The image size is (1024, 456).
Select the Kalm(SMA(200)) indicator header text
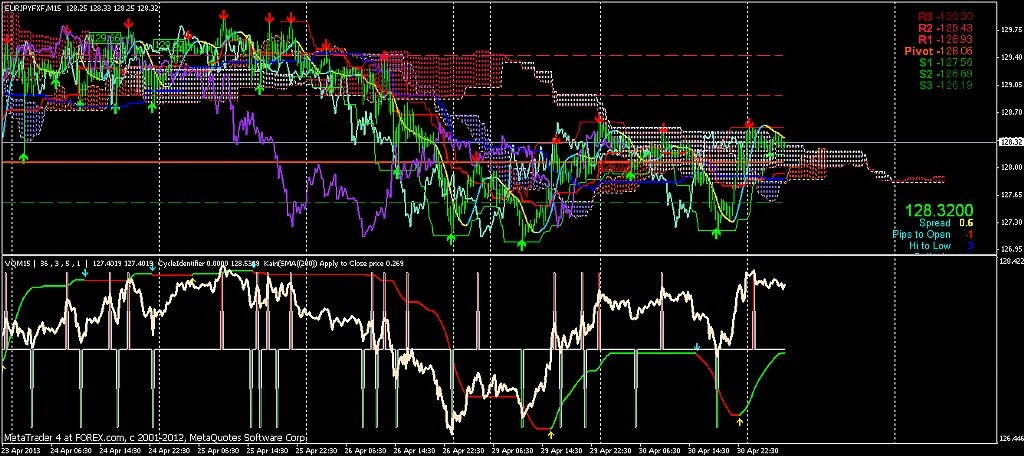[x=289, y=263]
